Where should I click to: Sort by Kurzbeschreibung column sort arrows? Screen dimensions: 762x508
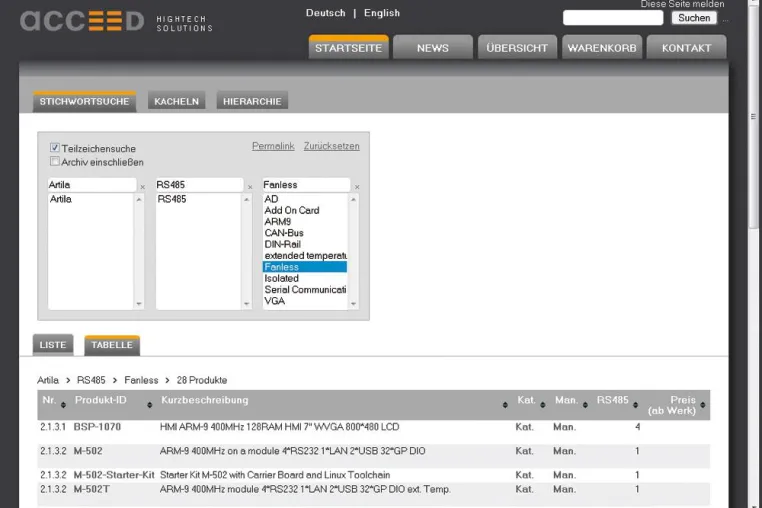[505, 404]
